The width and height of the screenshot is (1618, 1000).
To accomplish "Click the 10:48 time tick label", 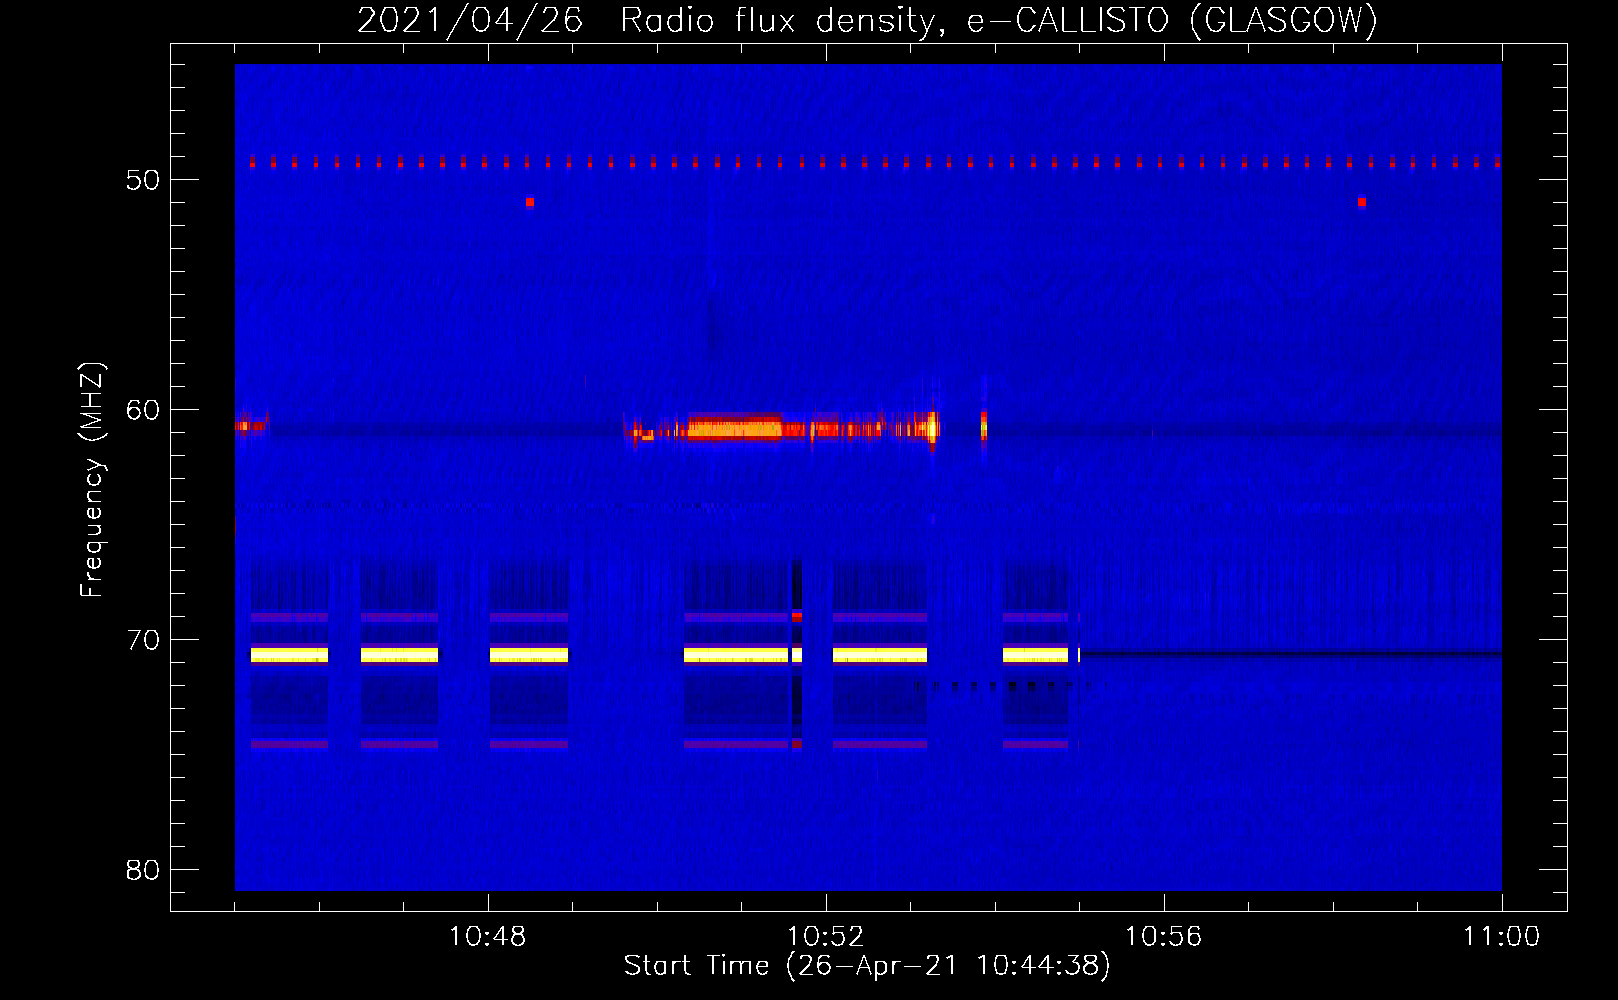I will [x=487, y=936].
